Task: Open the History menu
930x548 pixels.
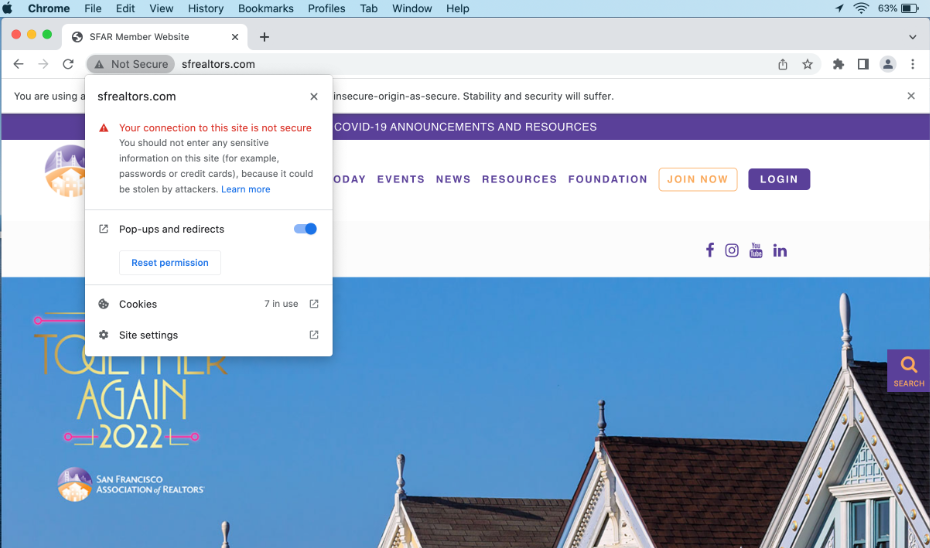Action: point(206,8)
